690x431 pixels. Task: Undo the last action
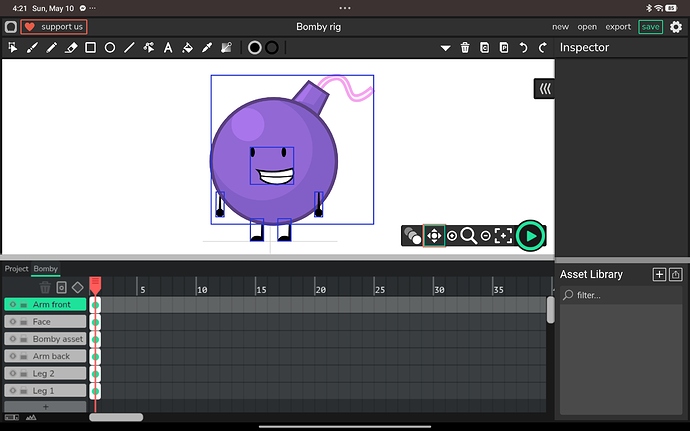pyautogui.click(x=523, y=48)
